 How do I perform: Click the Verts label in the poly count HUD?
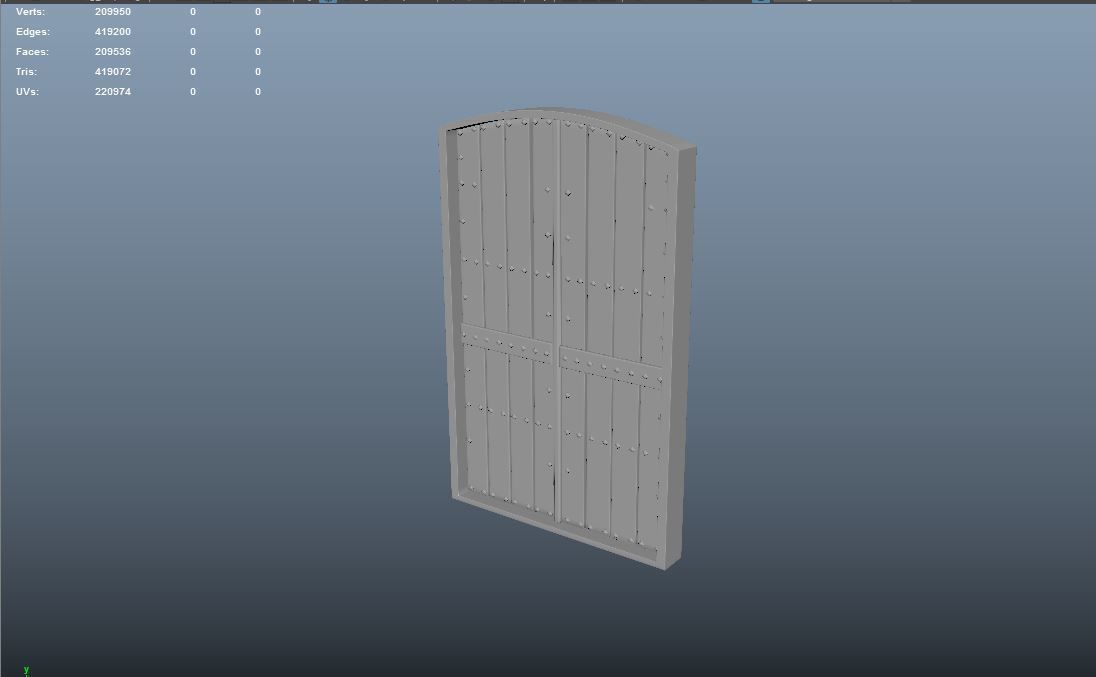[x=30, y=12]
